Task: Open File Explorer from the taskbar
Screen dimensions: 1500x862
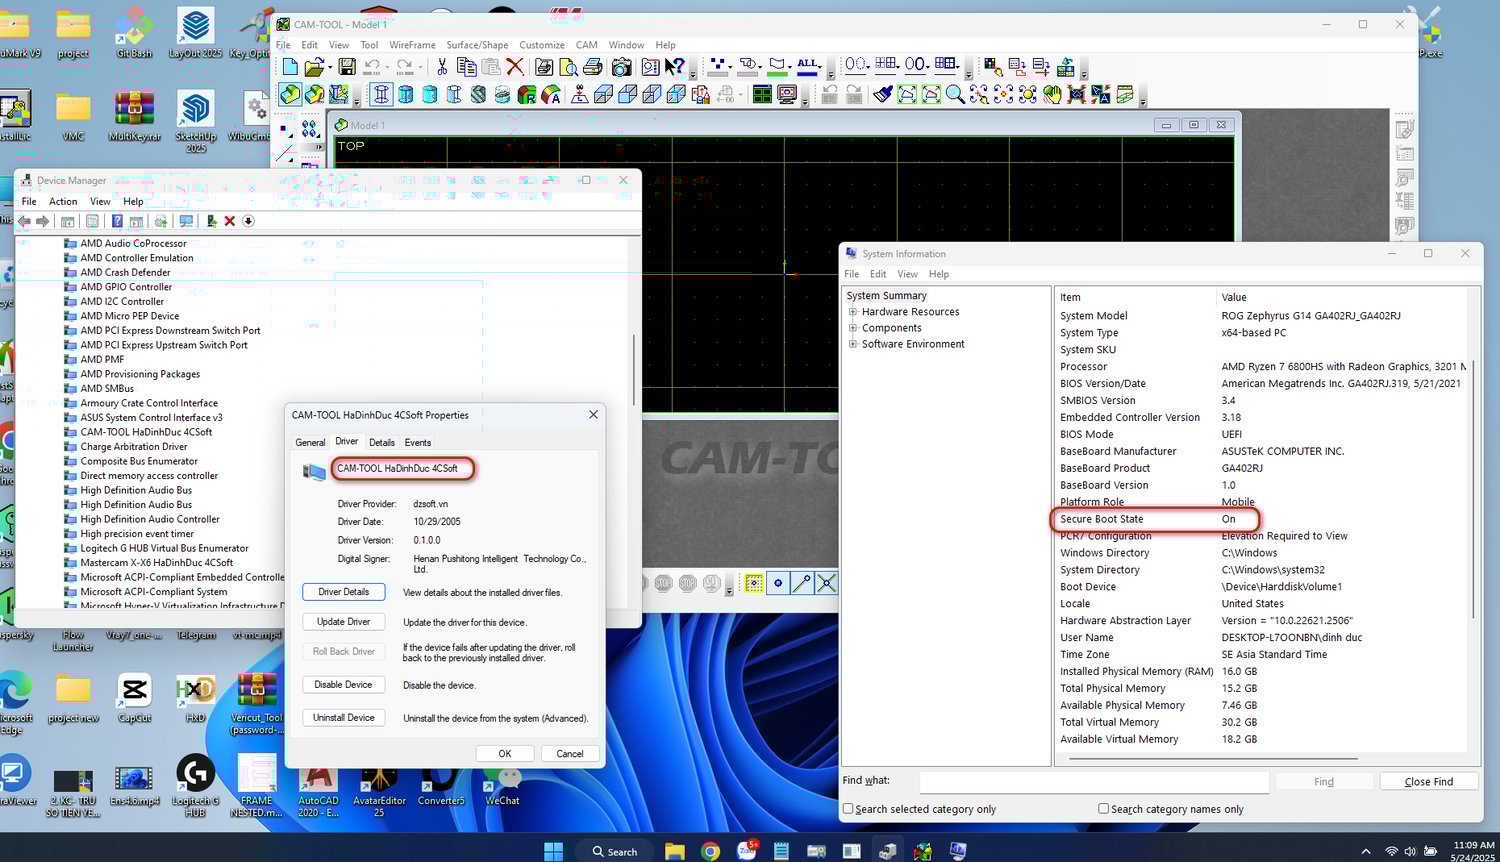Action: pos(674,851)
